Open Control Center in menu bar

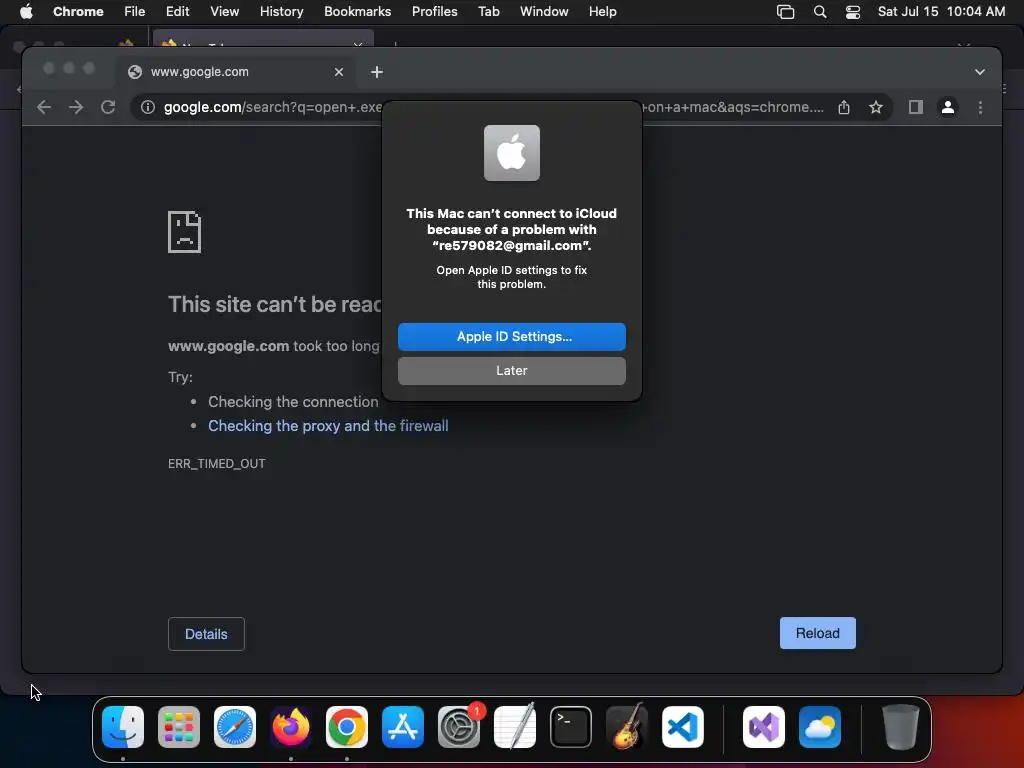tap(852, 11)
